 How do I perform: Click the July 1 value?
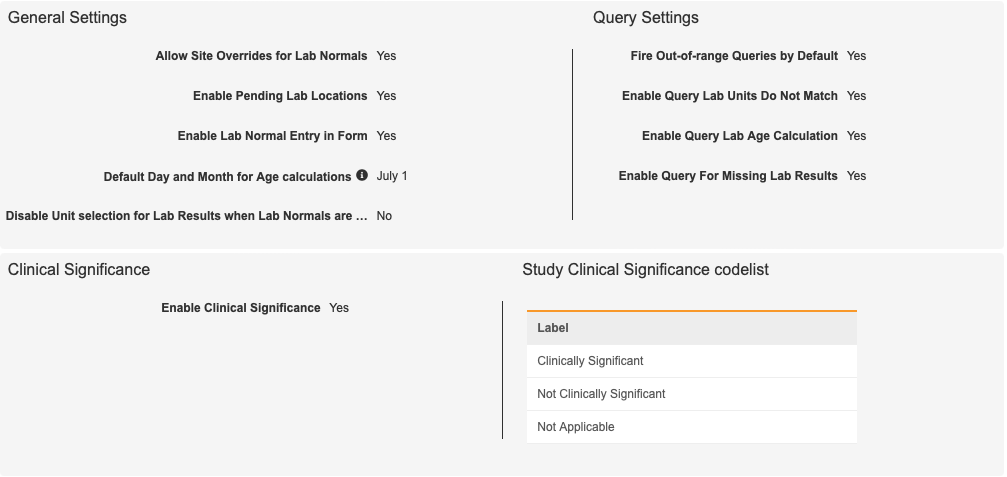[392, 176]
